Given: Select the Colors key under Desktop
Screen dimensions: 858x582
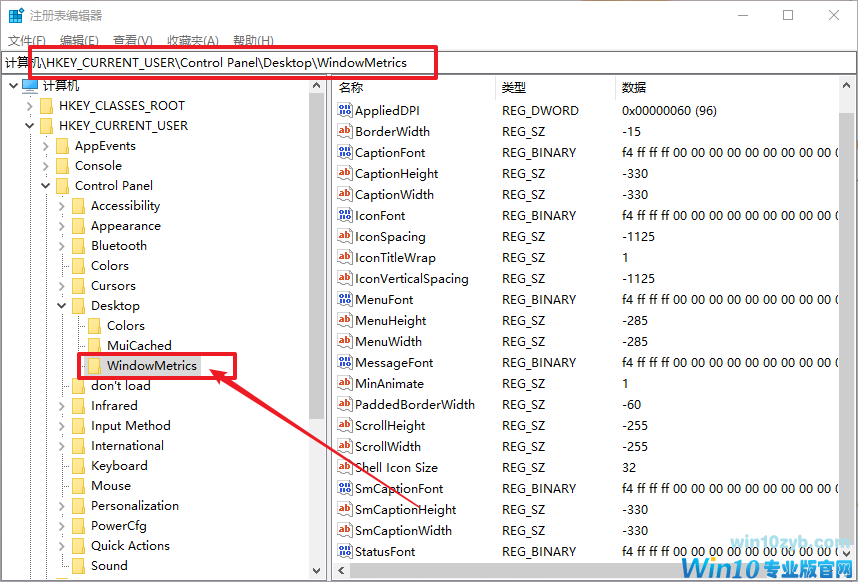Looking at the screenshot, I should [126, 325].
